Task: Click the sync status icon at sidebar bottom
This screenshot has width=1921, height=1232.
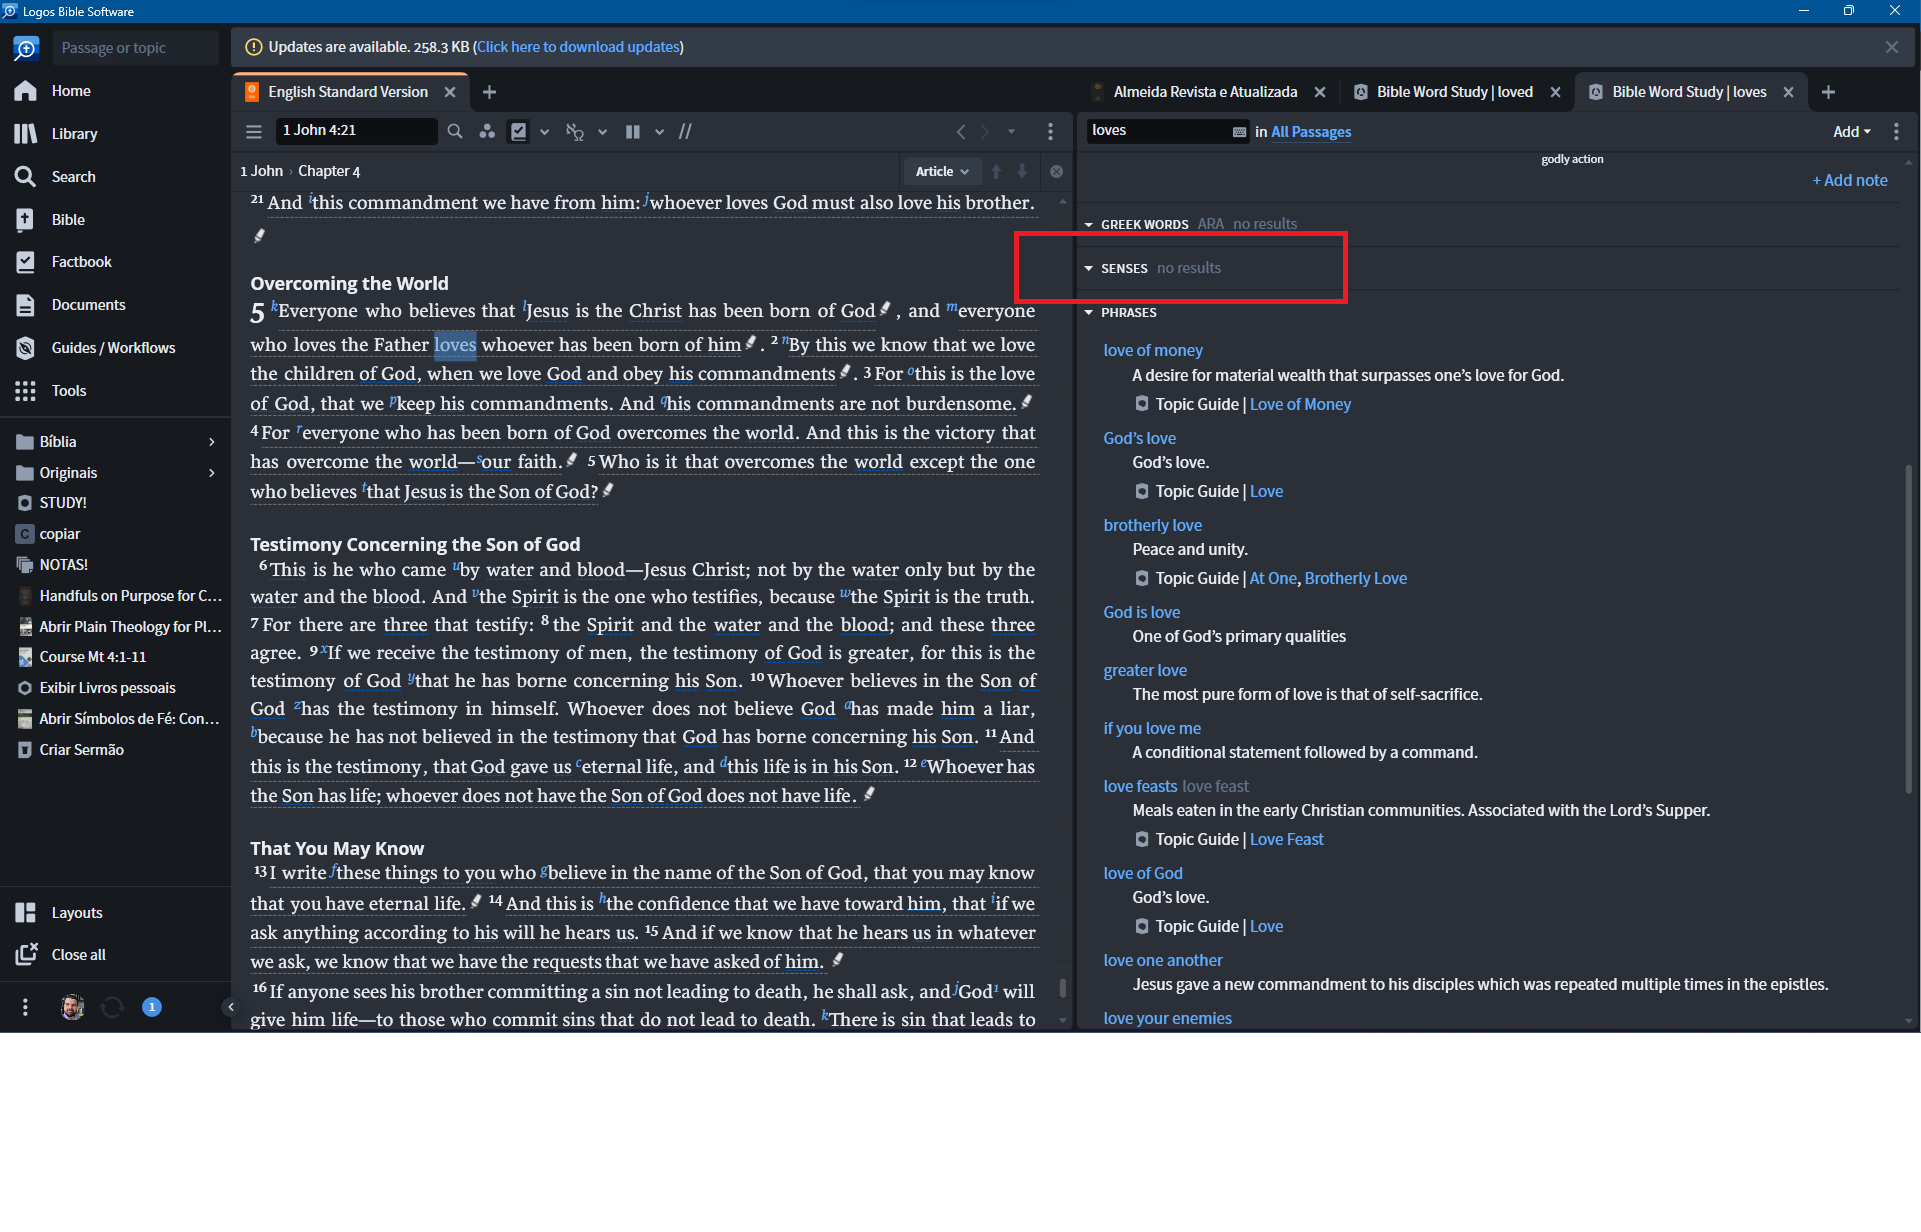Action: click(x=112, y=1007)
